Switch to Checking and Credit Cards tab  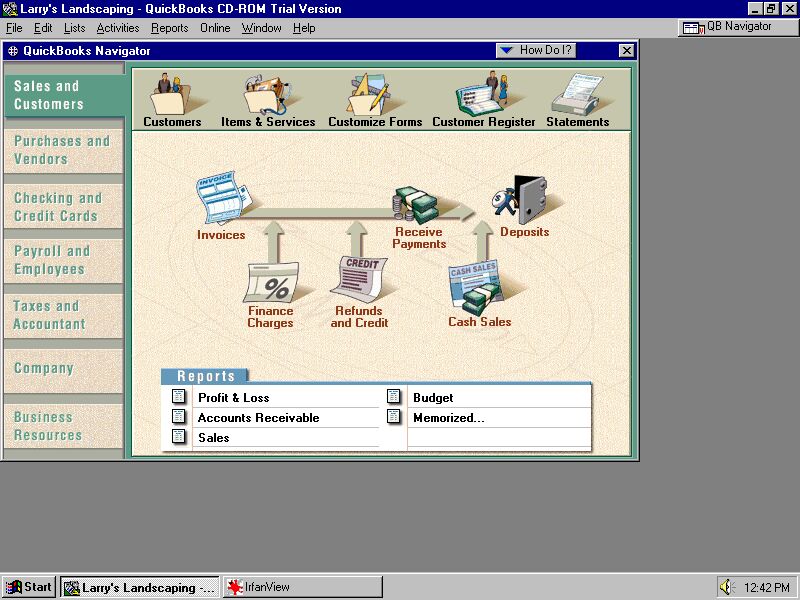pyautogui.click(x=63, y=207)
